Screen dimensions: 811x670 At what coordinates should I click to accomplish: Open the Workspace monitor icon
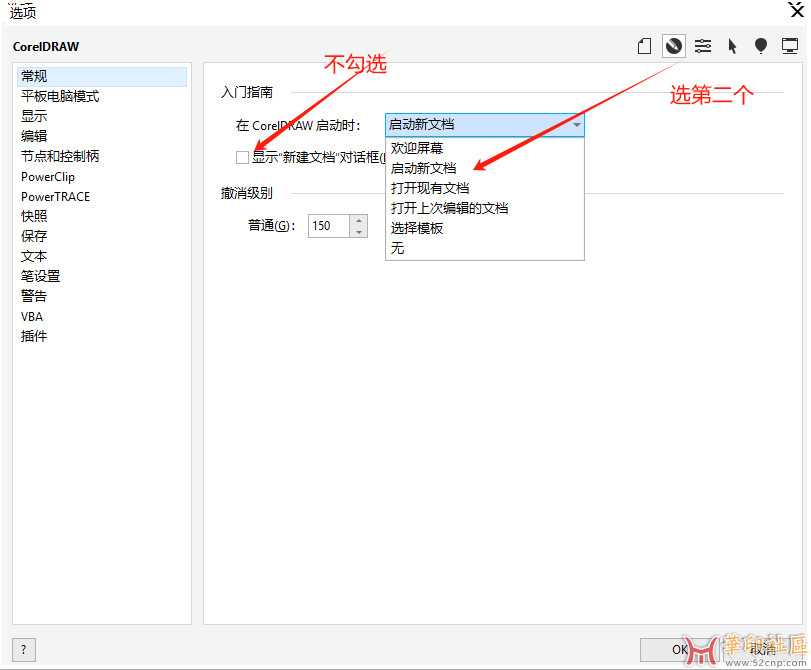790,46
